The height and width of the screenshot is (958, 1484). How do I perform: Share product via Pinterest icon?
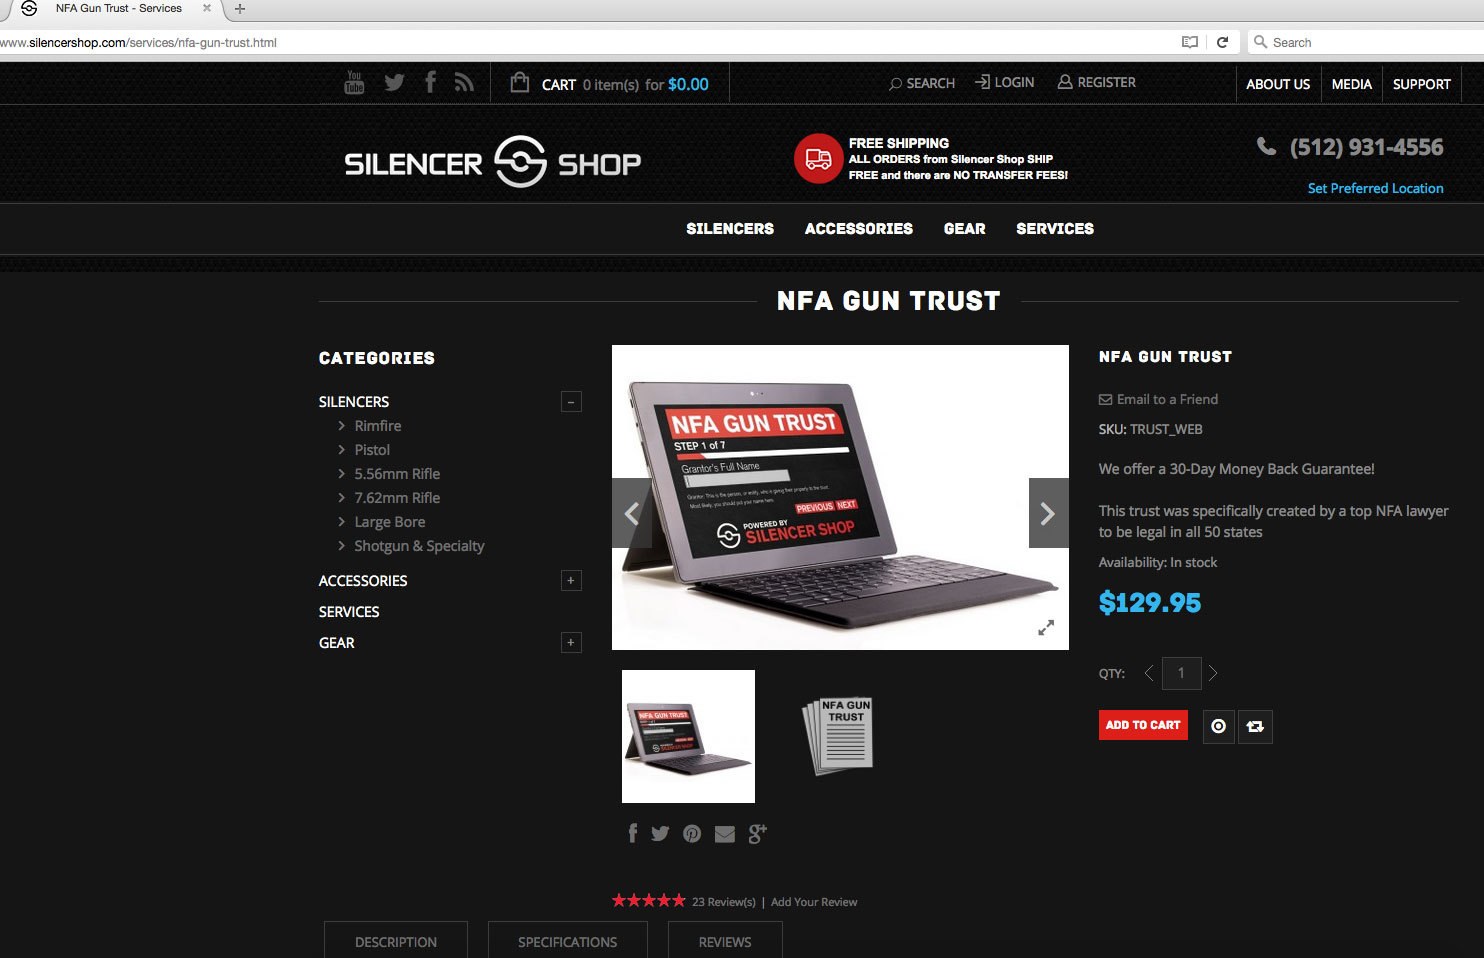[692, 833]
